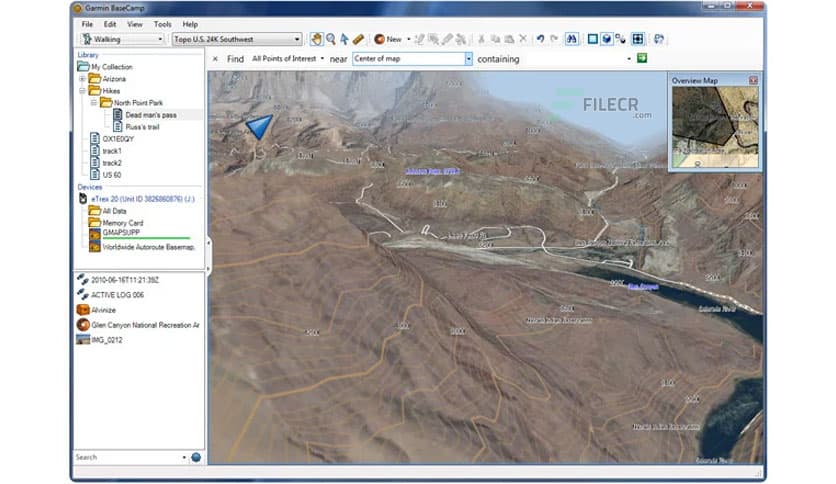Image resolution: width=836 pixels, height=484 pixels.
Task: Close the Overview Map panel
Action: (x=753, y=80)
